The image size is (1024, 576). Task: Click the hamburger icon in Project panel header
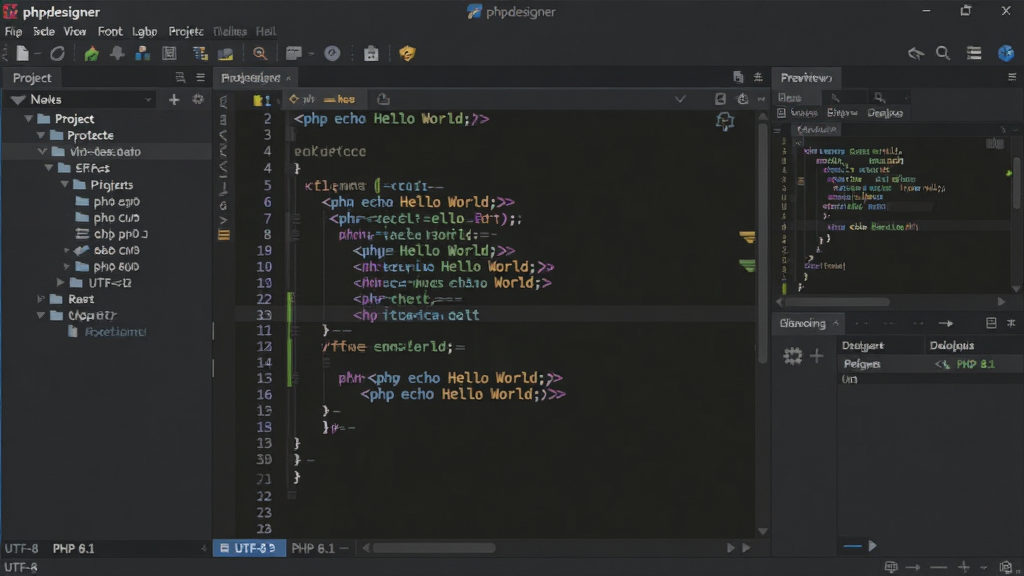[x=200, y=78]
